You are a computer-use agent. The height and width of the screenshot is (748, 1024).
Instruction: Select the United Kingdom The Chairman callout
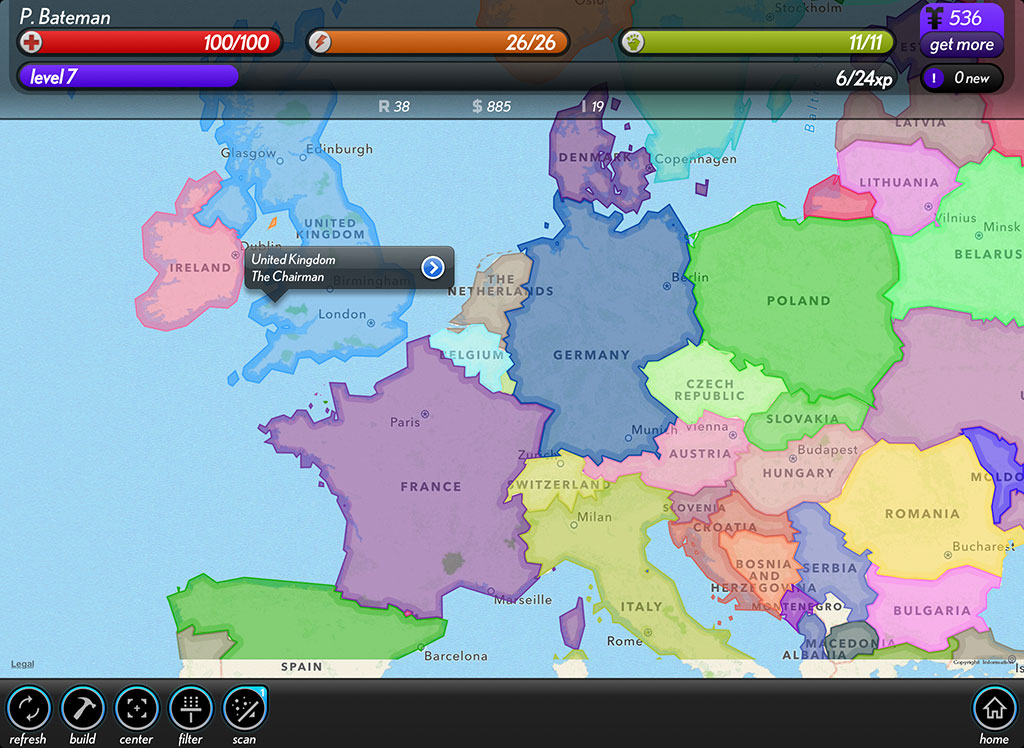coord(349,268)
